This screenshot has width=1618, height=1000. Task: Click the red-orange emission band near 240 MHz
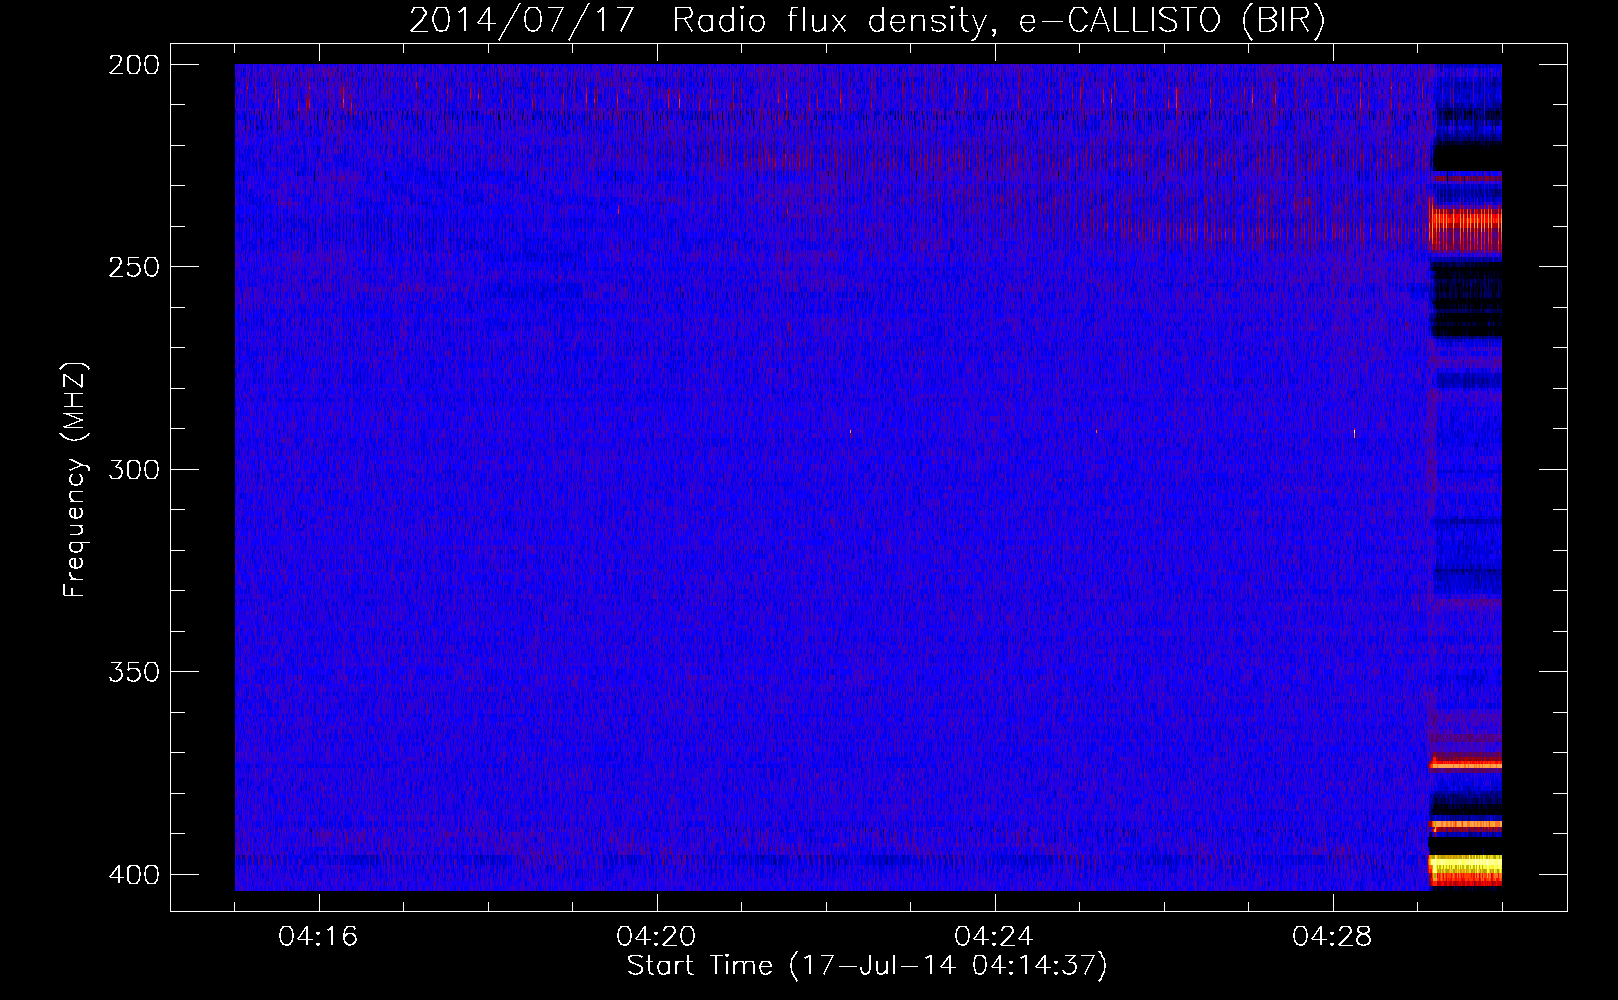[x=1466, y=227]
